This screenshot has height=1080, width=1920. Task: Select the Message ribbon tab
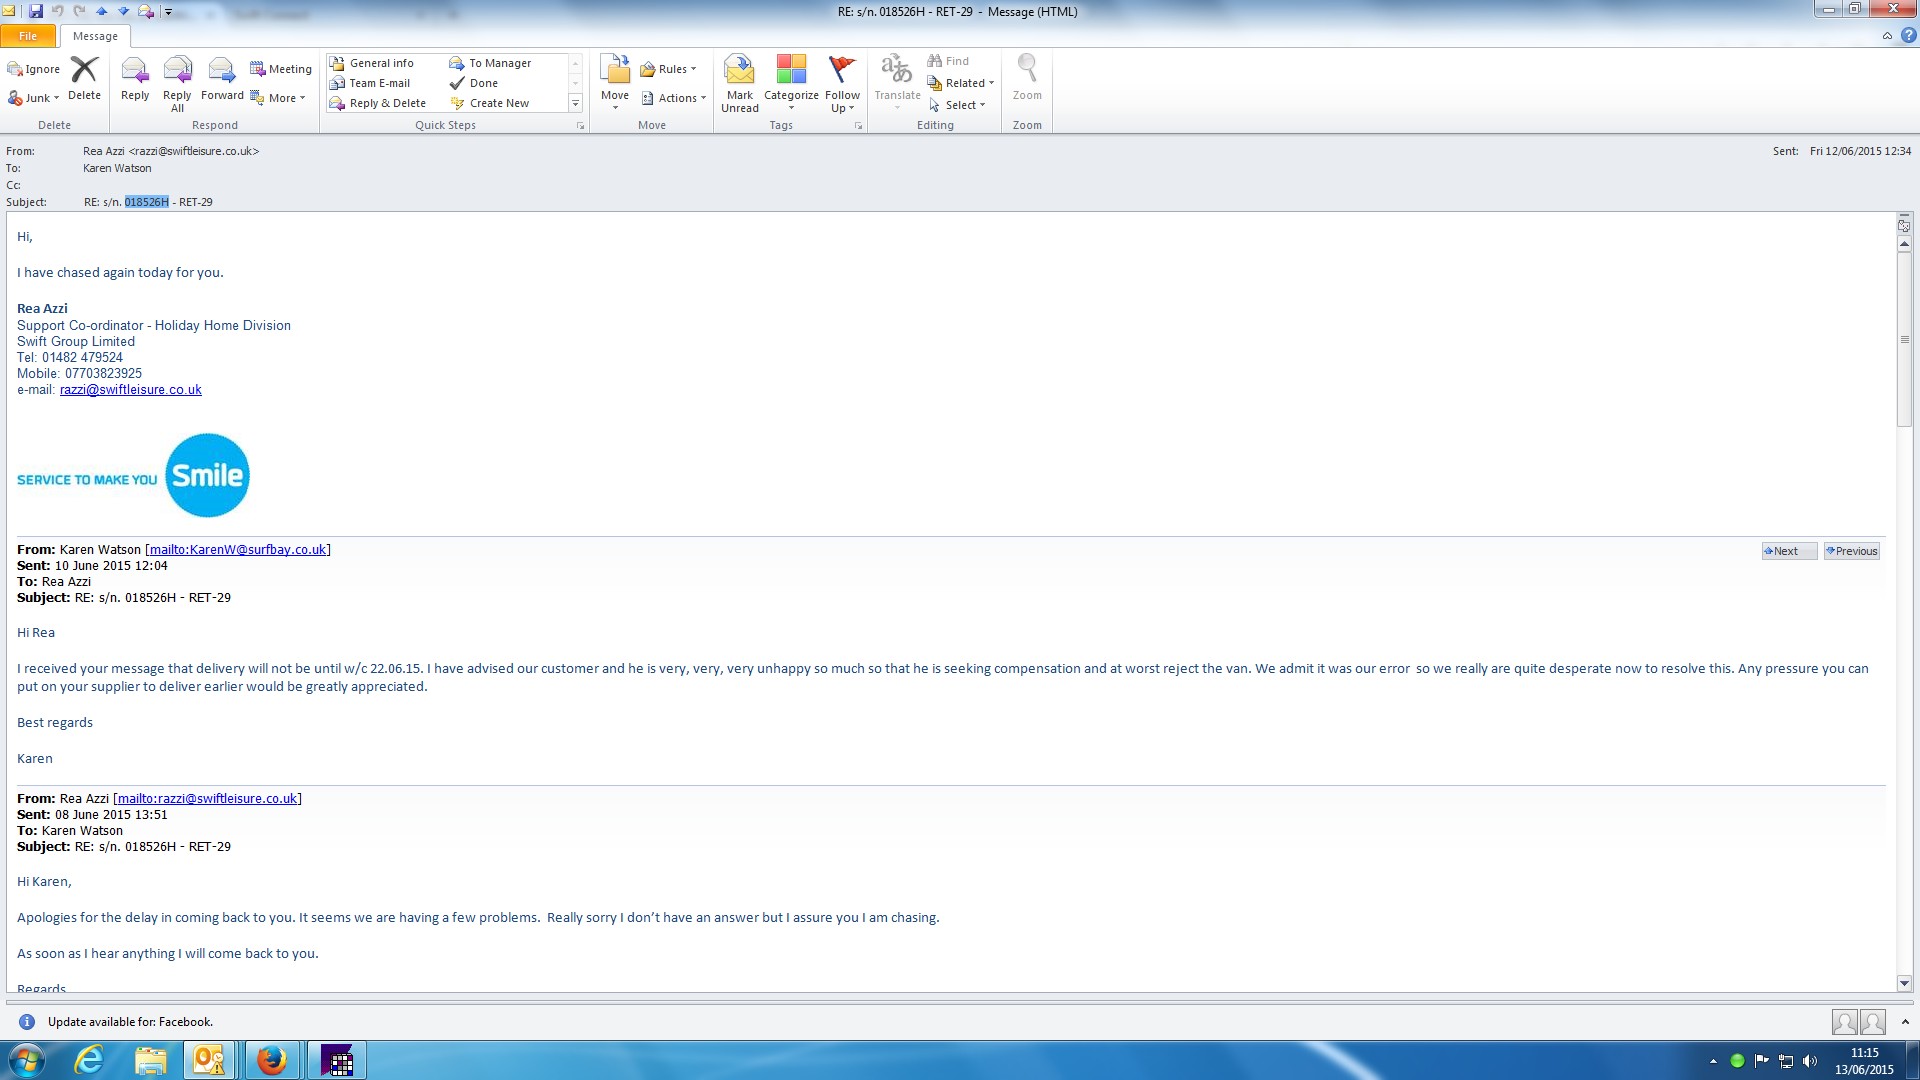pos(95,36)
